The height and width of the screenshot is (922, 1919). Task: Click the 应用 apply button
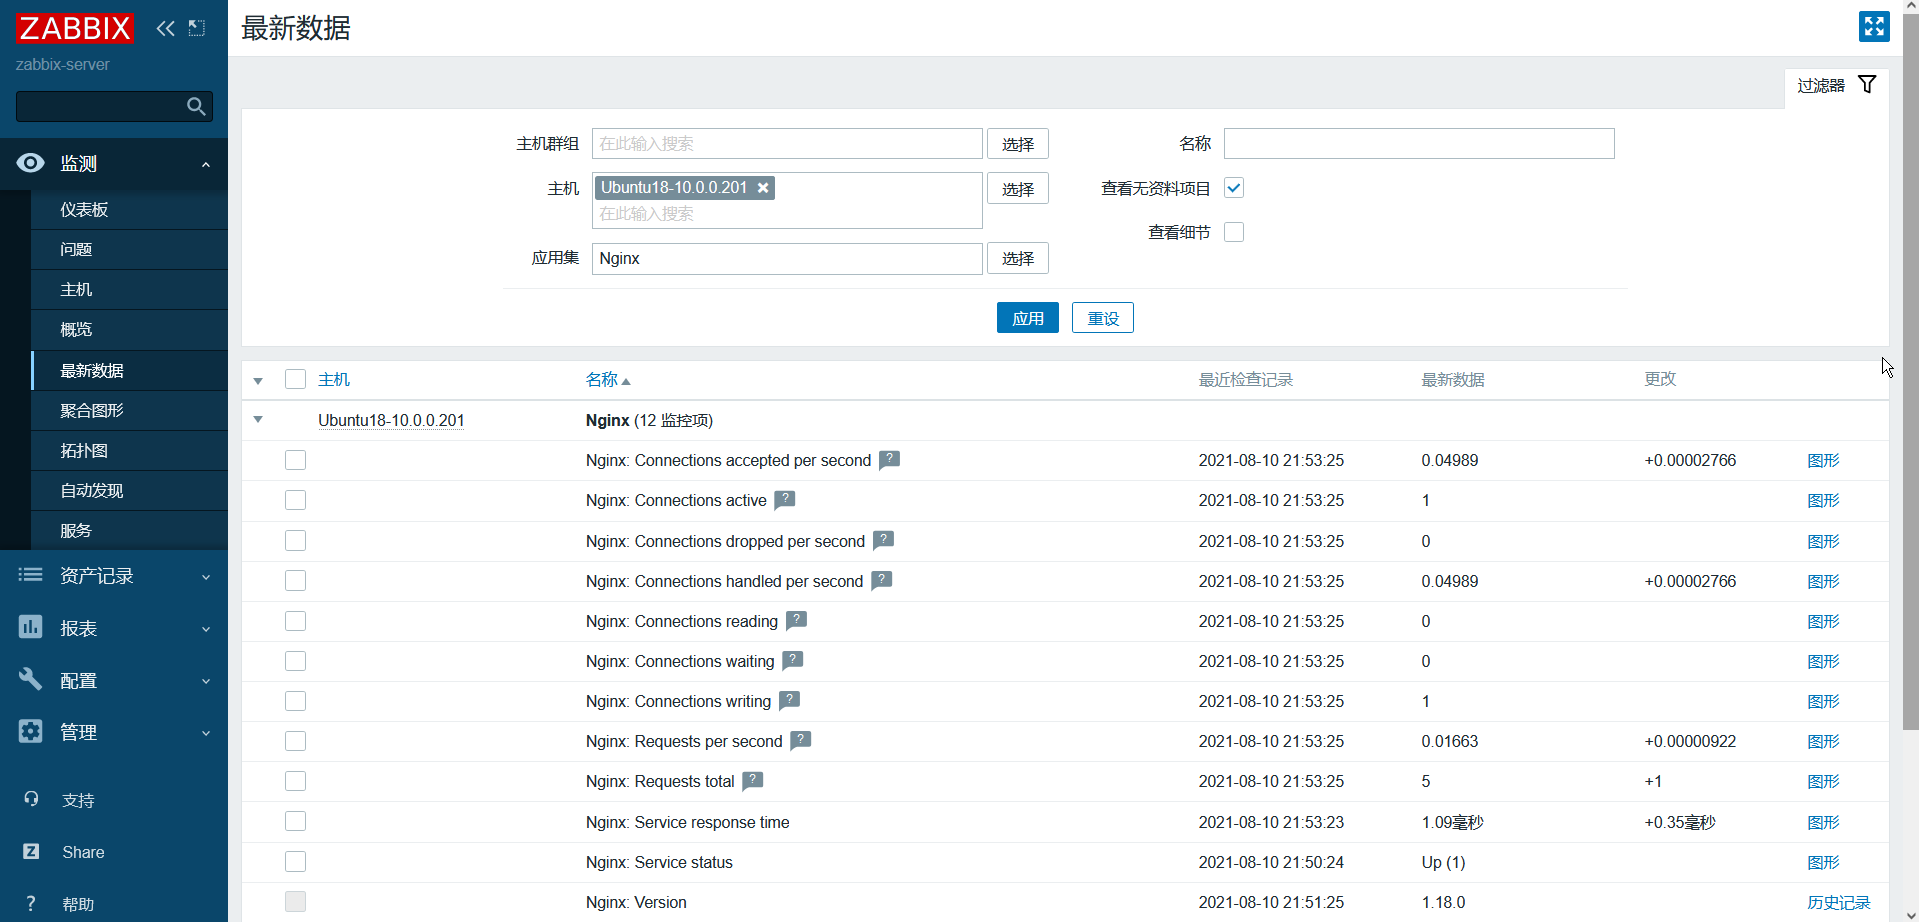[x=1028, y=318]
